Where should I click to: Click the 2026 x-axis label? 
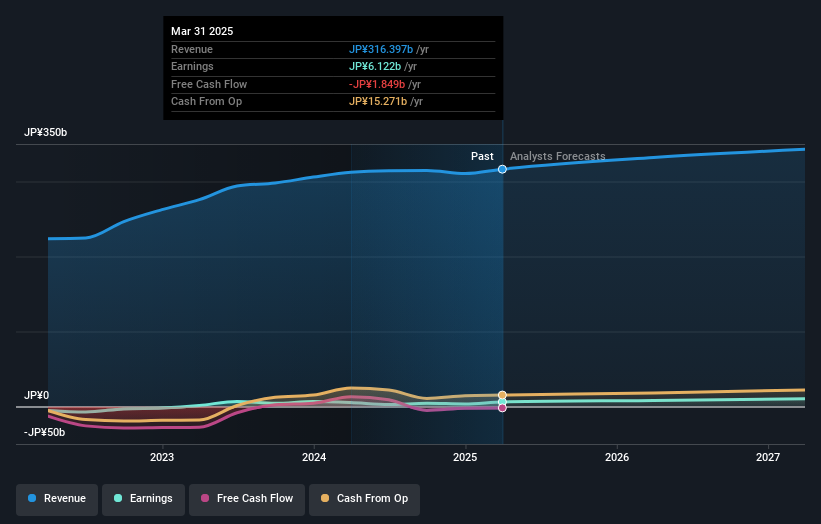pyautogui.click(x=617, y=457)
